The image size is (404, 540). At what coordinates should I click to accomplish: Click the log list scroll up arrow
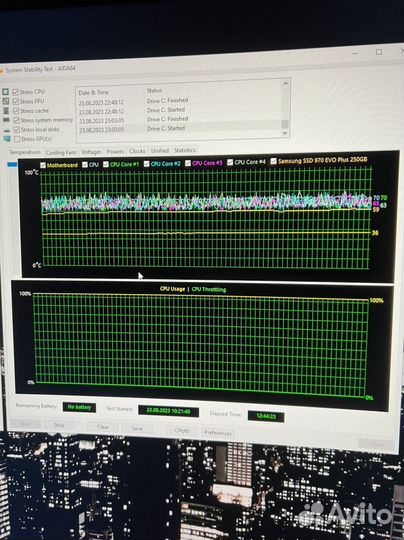click(x=285, y=84)
